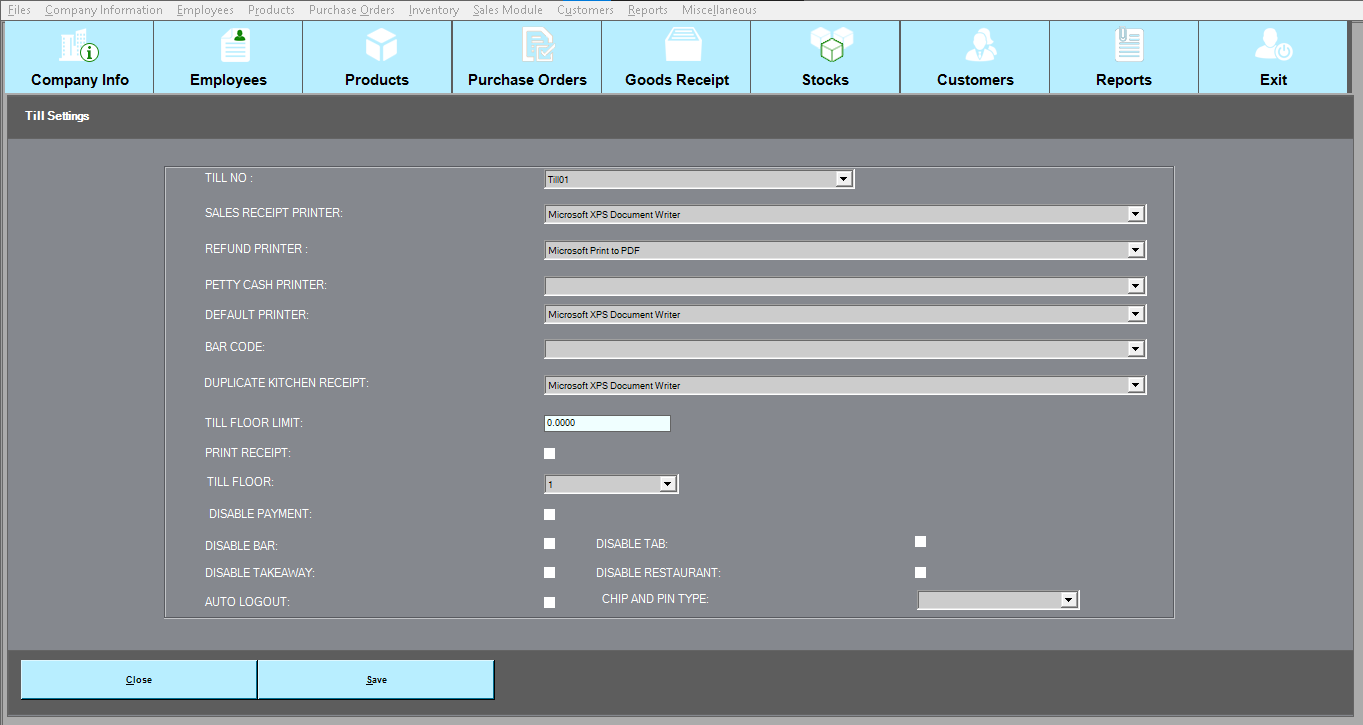This screenshot has height=725, width=1363.
Task: Expand the Till No dropdown
Action: click(843, 179)
